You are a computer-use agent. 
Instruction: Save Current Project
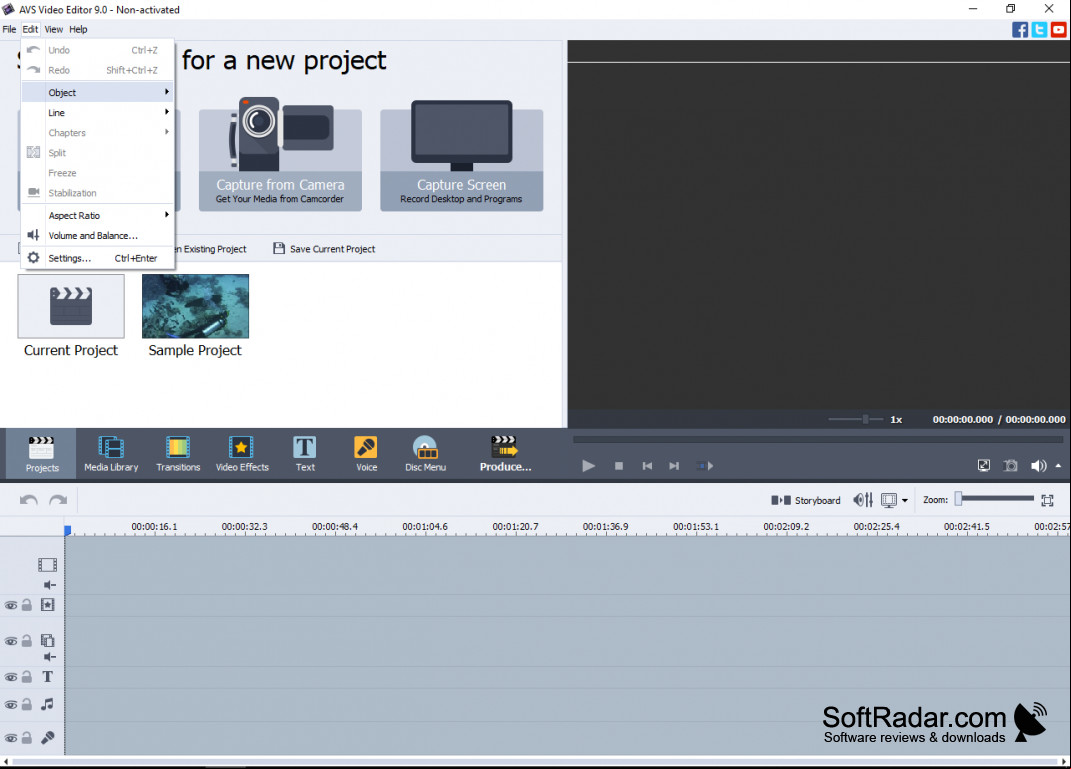coord(324,249)
